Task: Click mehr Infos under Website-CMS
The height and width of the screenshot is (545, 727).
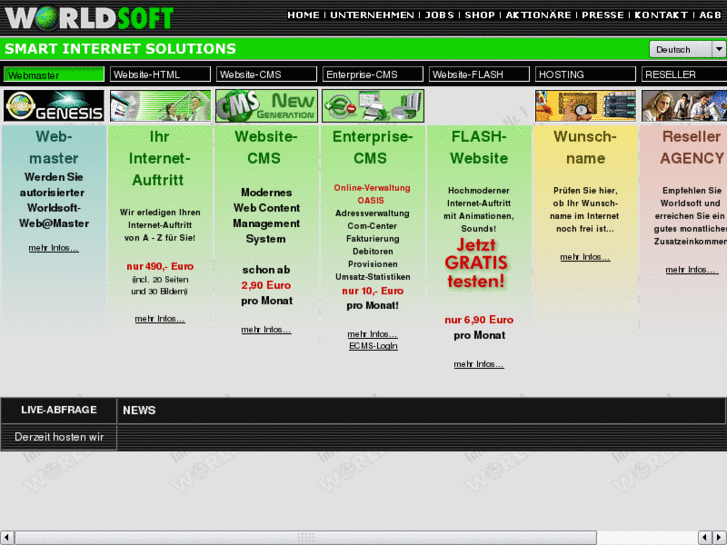Action: (266, 330)
